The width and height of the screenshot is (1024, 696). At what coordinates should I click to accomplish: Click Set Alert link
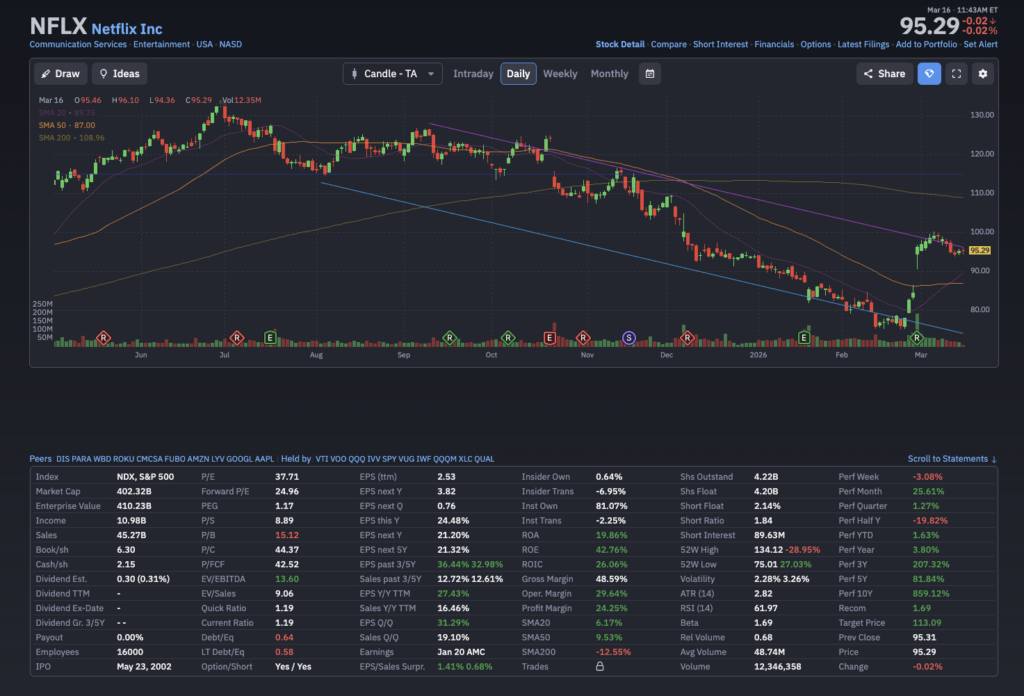[x=980, y=44]
